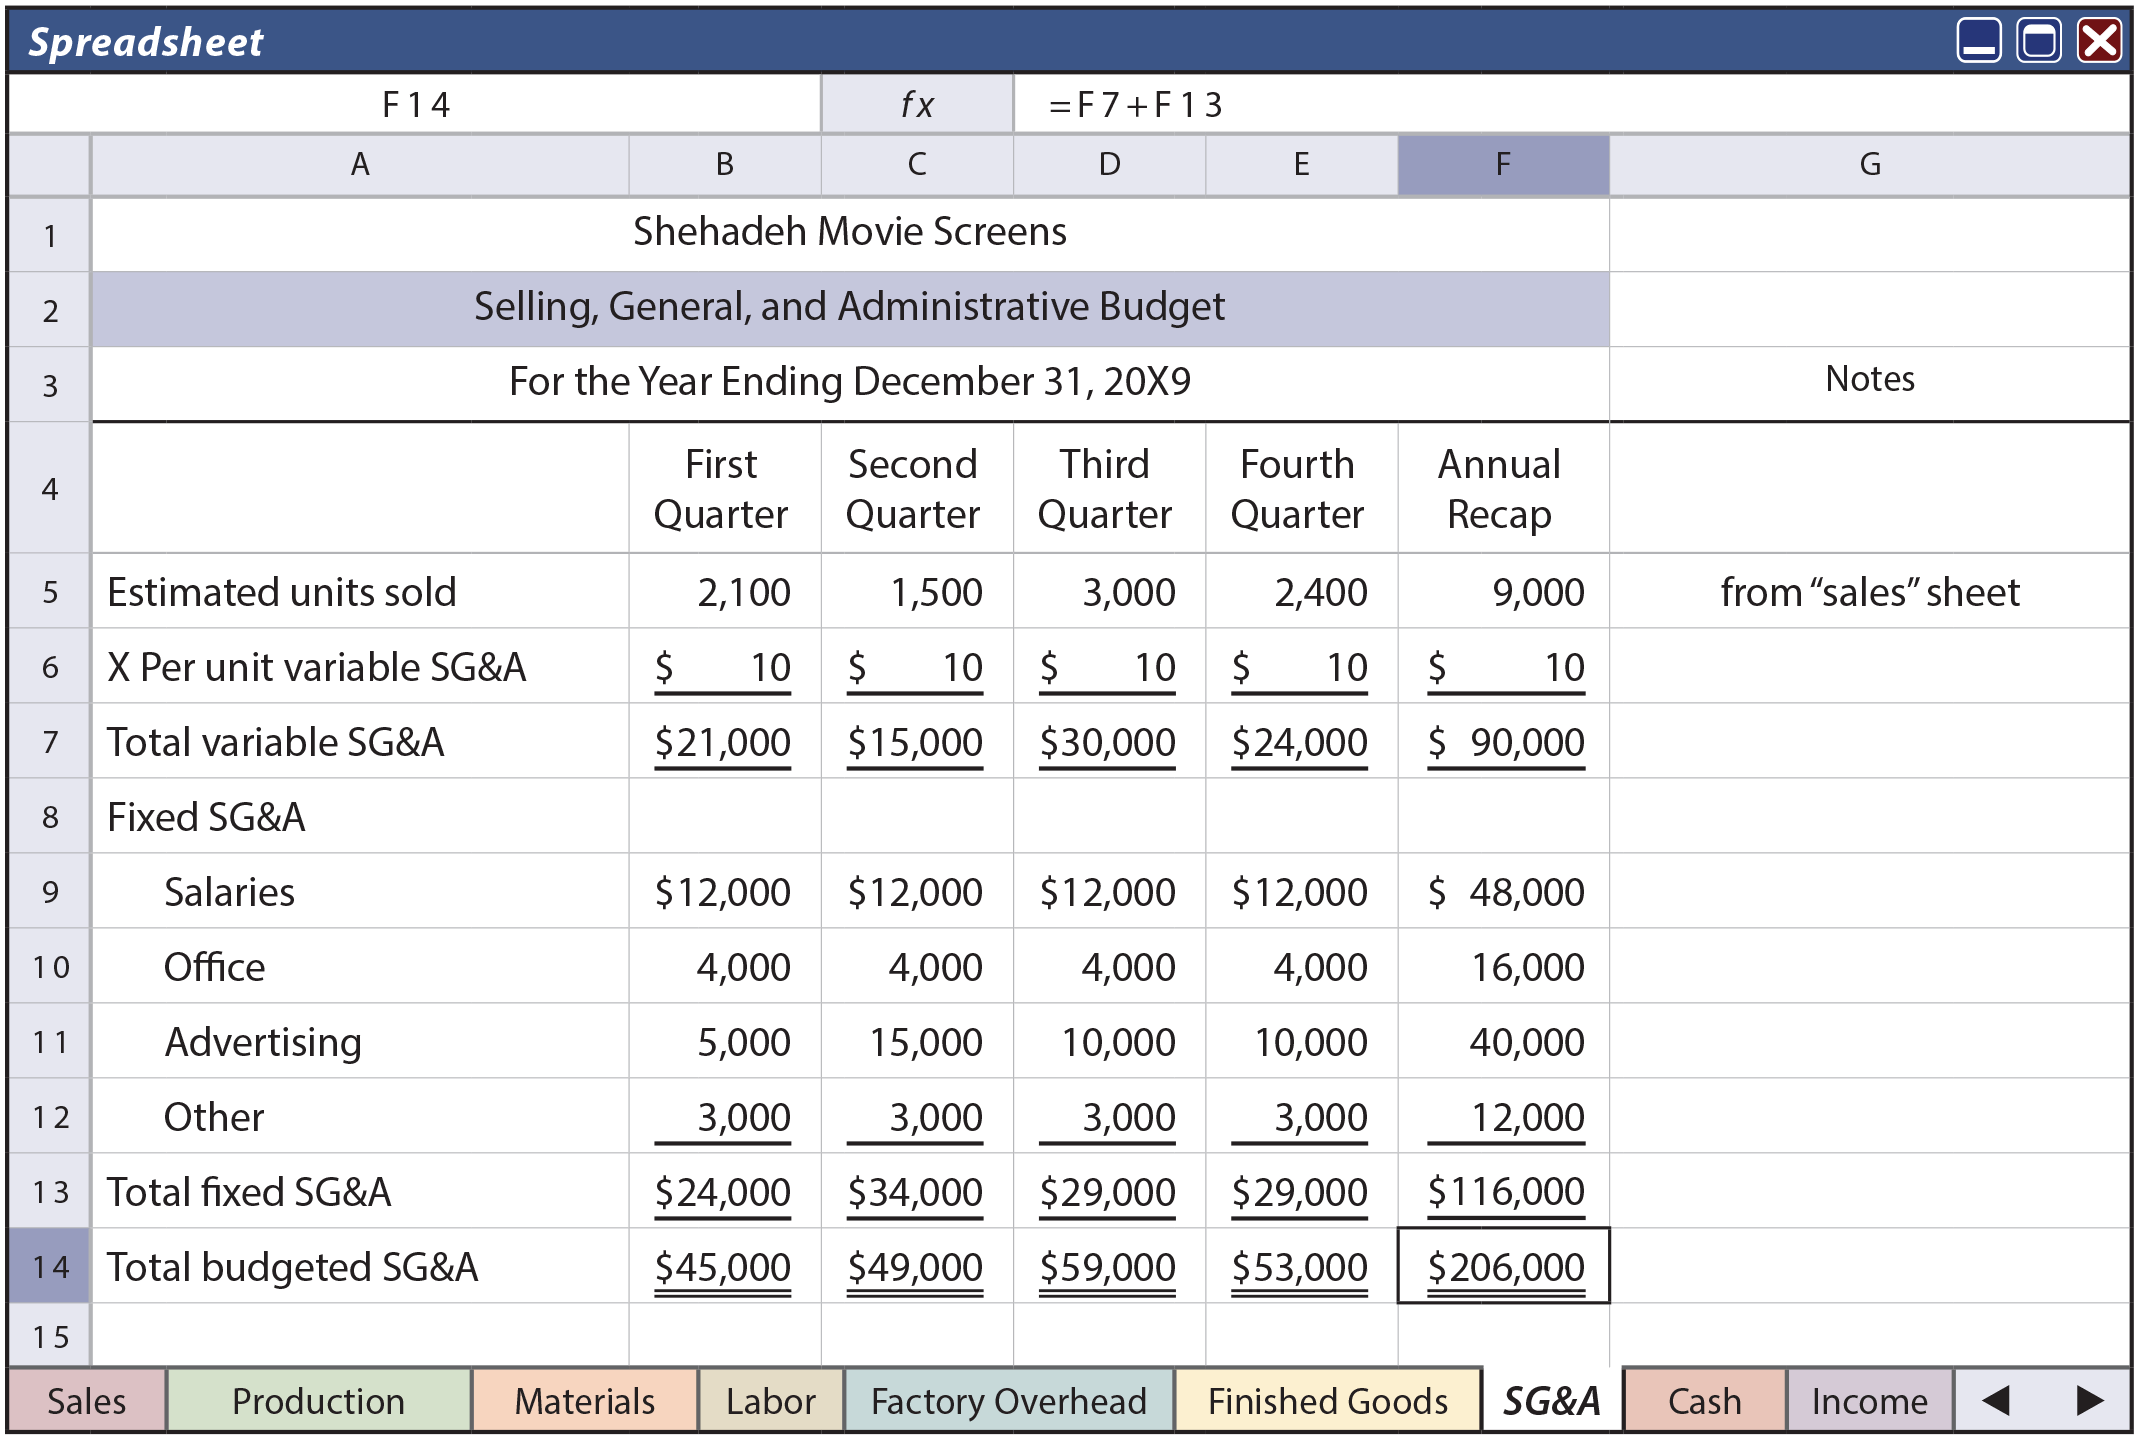Select the 'Total budgeted SG&A' label cell
Screen dimensions: 2141x1439
pyautogui.click(x=360, y=1266)
